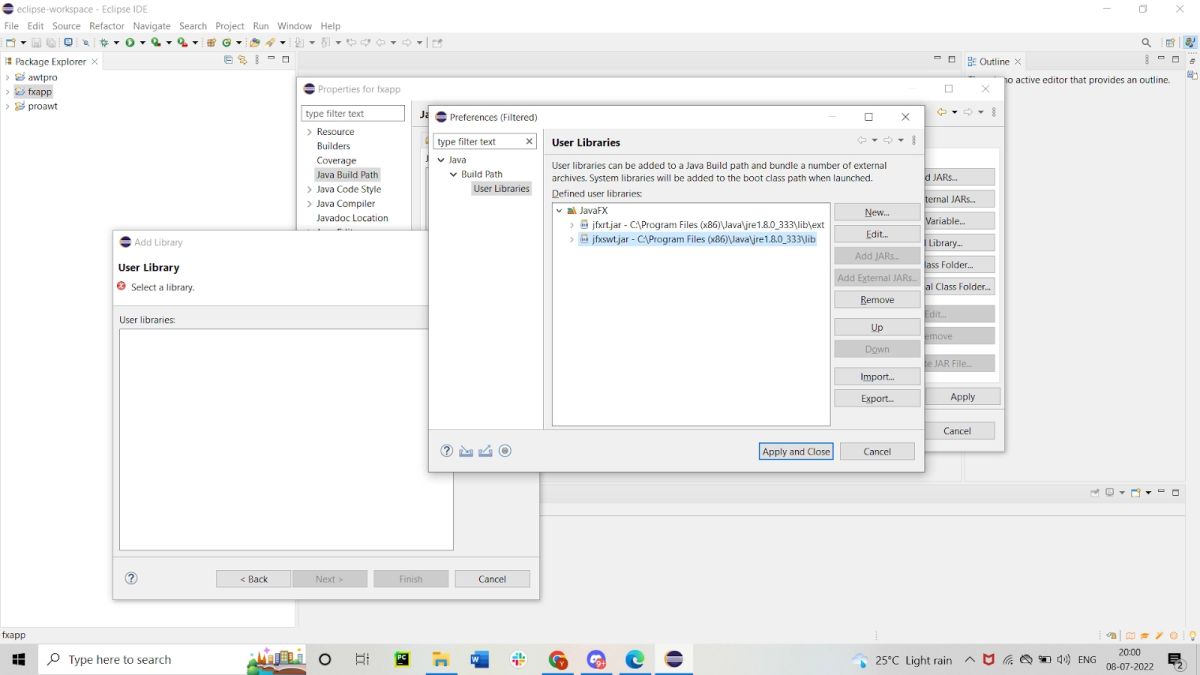Click the Back button in the Add Library dialog
This screenshot has width=1200, height=675.
[x=254, y=579]
